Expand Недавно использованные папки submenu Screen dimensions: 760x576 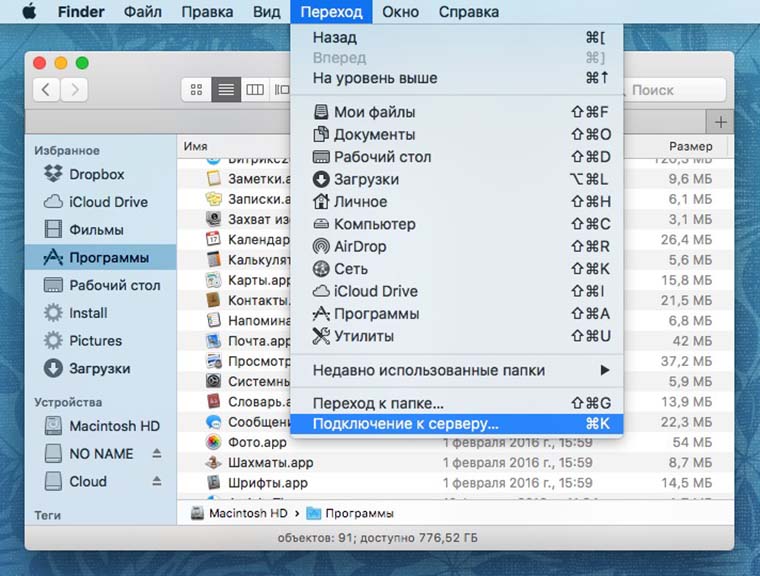457,370
